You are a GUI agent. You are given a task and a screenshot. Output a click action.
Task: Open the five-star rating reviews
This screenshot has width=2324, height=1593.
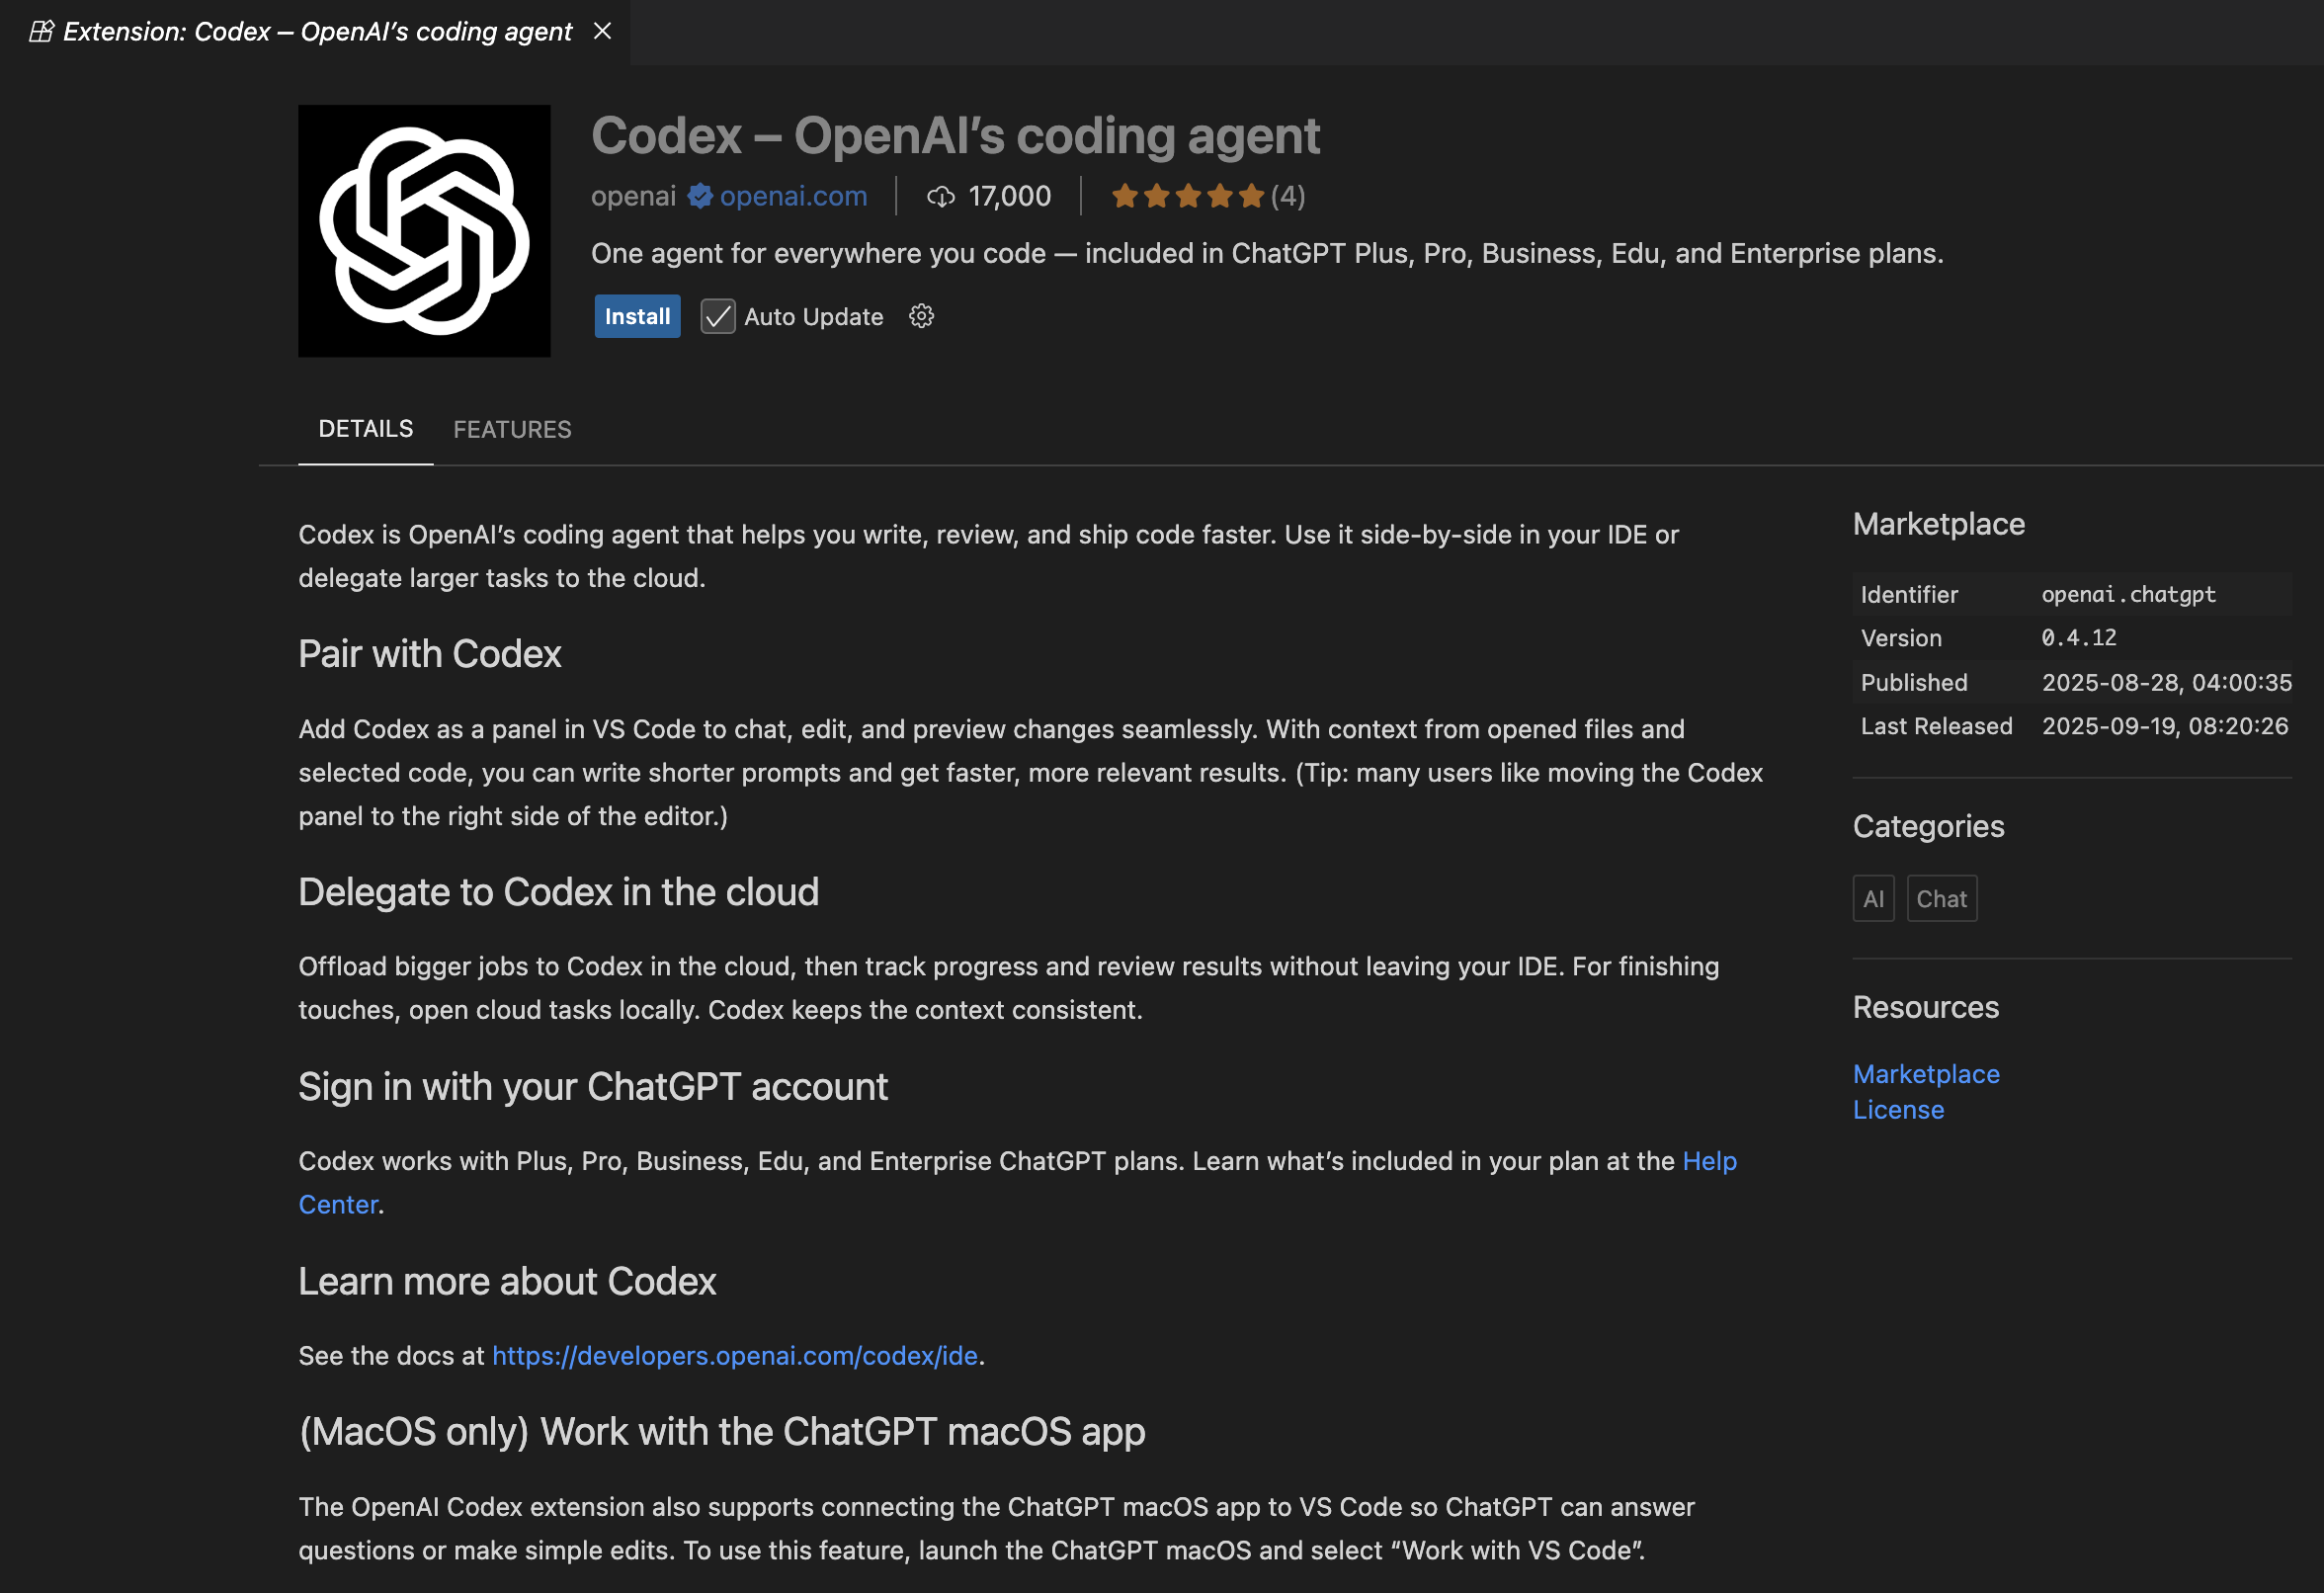point(1187,196)
